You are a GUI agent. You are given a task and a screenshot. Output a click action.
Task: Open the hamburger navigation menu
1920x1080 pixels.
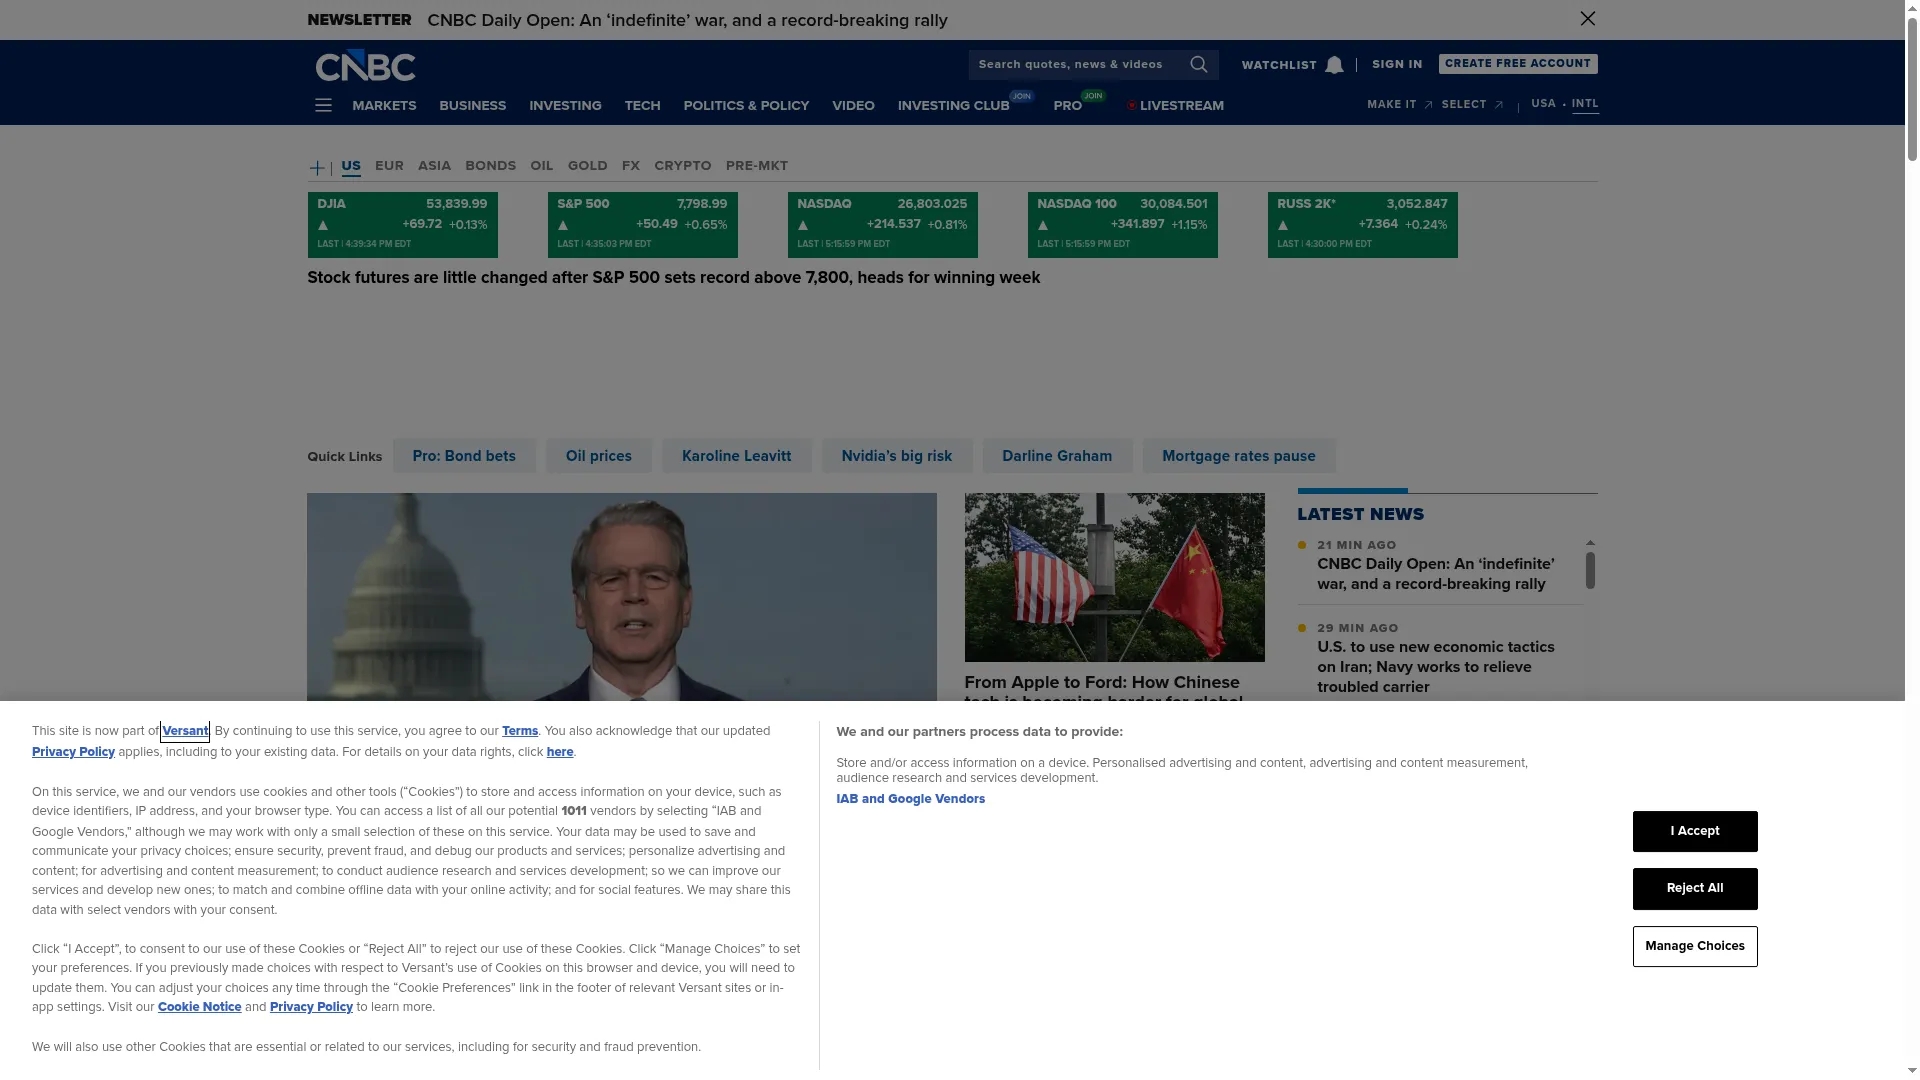point(323,105)
